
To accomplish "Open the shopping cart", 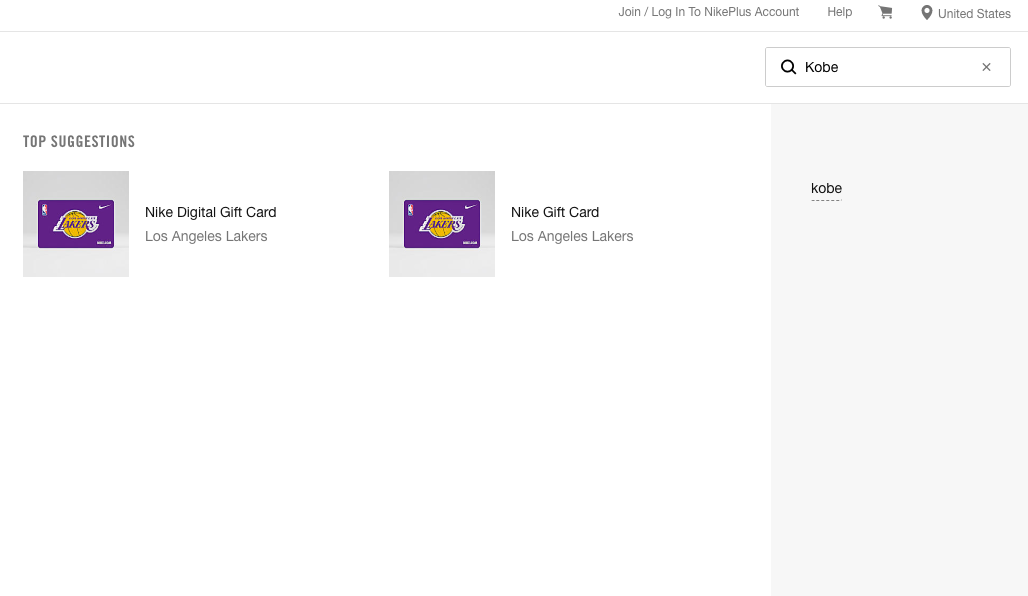I will [885, 12].
